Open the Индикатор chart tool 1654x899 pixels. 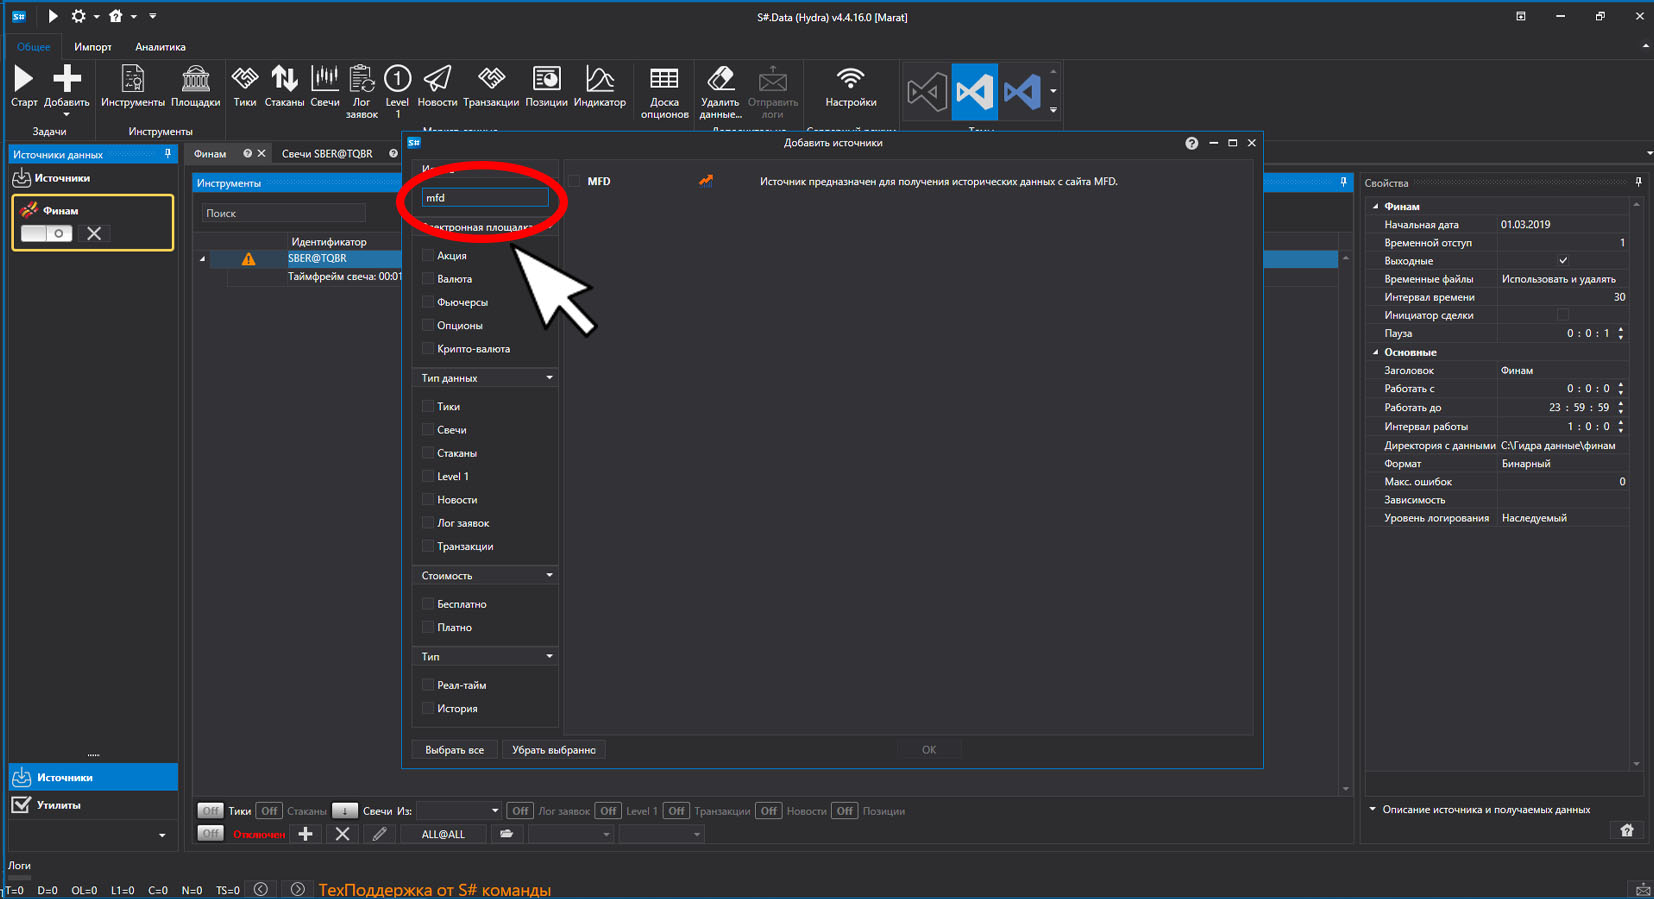(x=600, y=86)
